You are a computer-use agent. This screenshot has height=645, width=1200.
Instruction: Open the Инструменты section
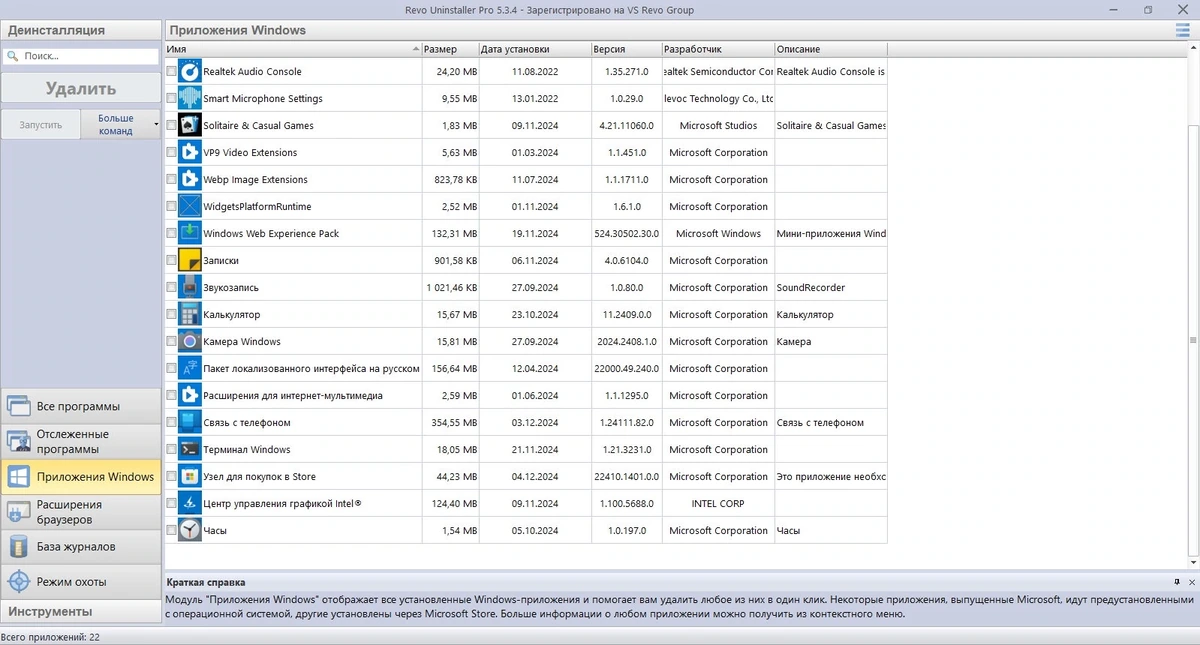point(81,611)
